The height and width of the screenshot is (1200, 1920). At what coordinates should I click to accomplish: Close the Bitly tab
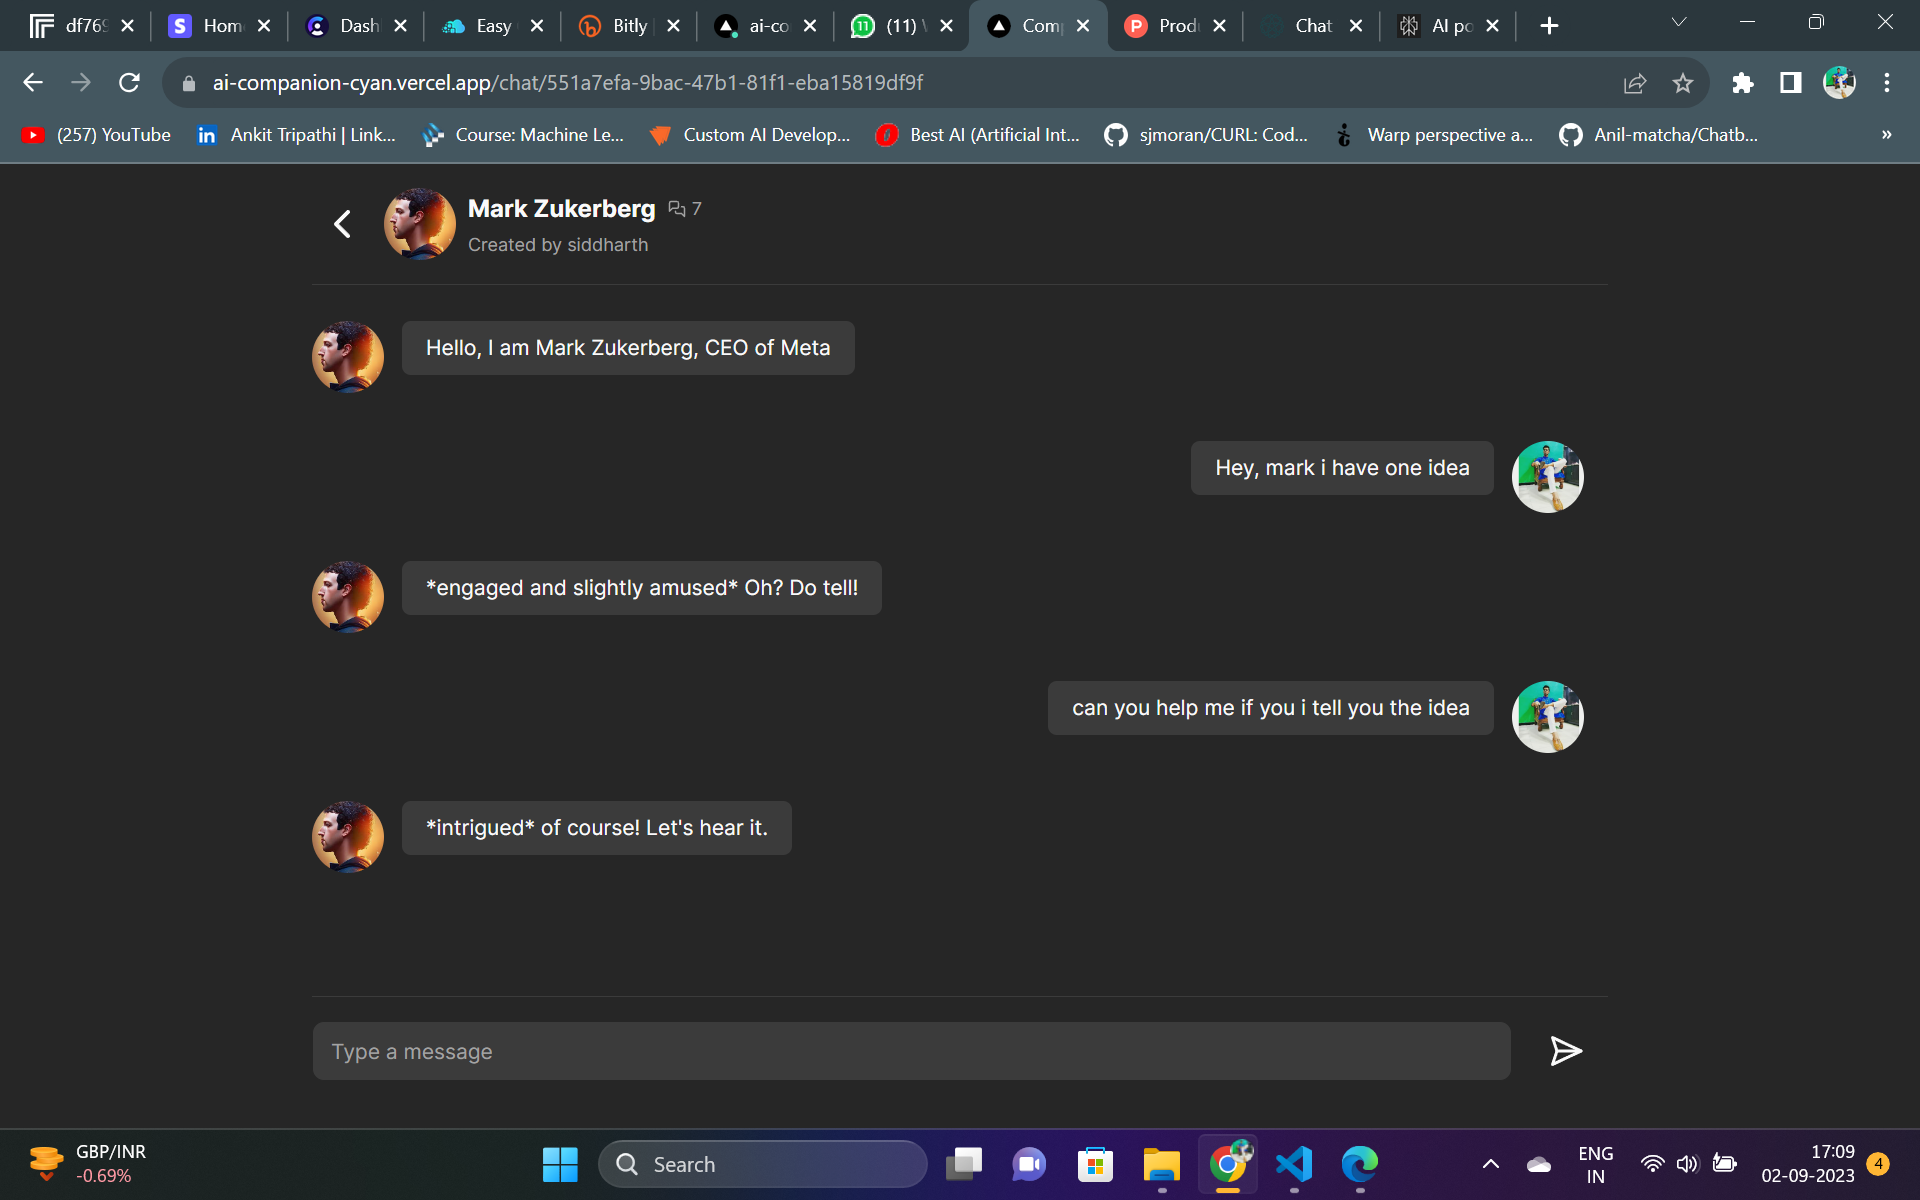[674, 26]
